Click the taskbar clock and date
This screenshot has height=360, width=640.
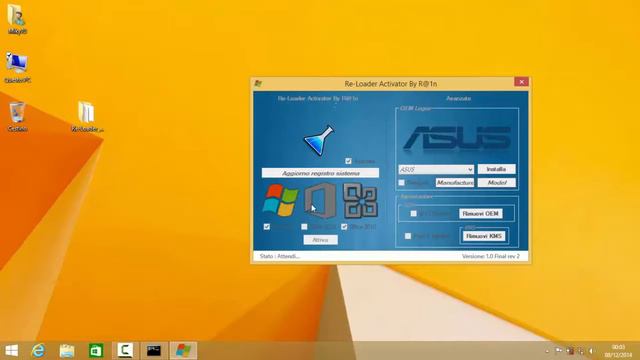pos(618,351)
